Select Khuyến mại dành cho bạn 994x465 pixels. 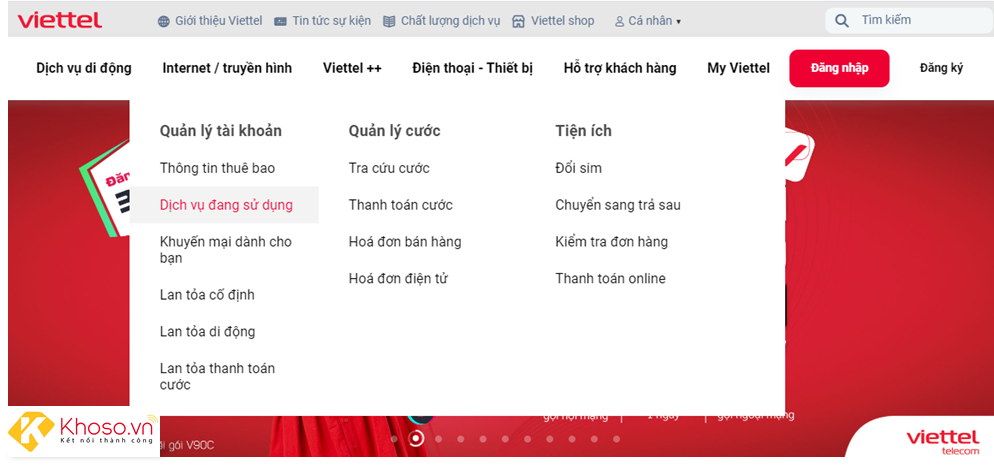[x=226, y=250]
